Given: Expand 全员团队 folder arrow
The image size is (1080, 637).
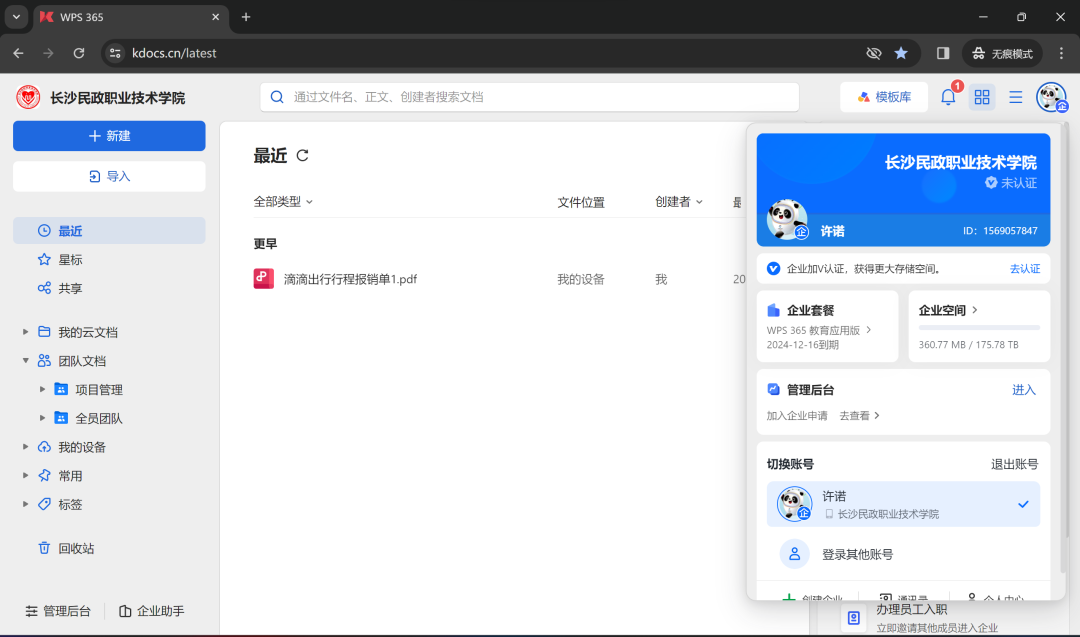Looking at the screenshot, I should 42,418.
